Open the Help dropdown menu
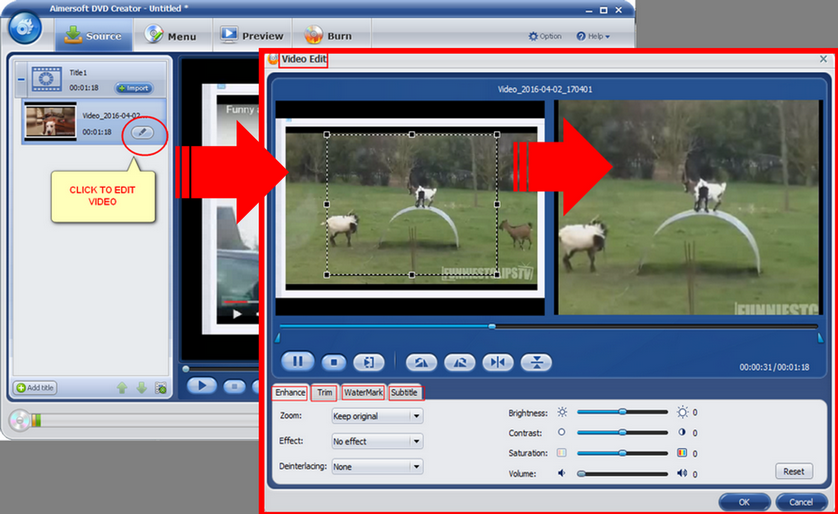The width and height of the screenshot is (838, 514). click(x=593, y=36)
